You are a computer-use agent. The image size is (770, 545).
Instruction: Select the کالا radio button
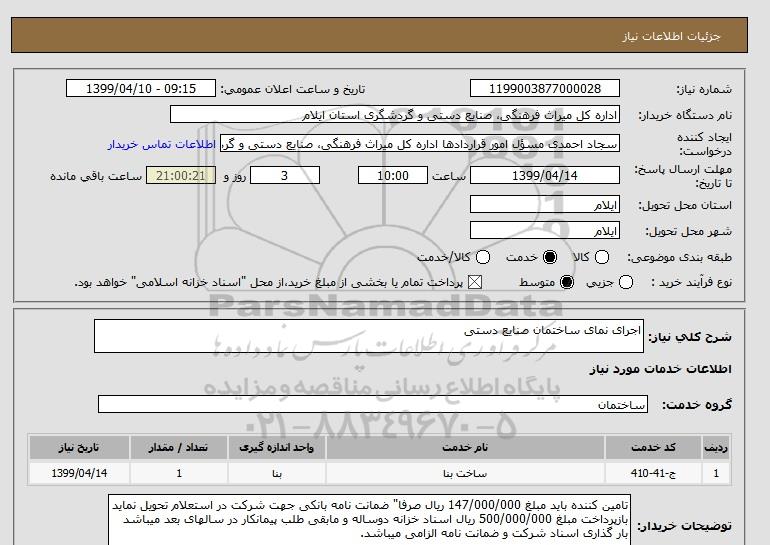tap(602, 257)
